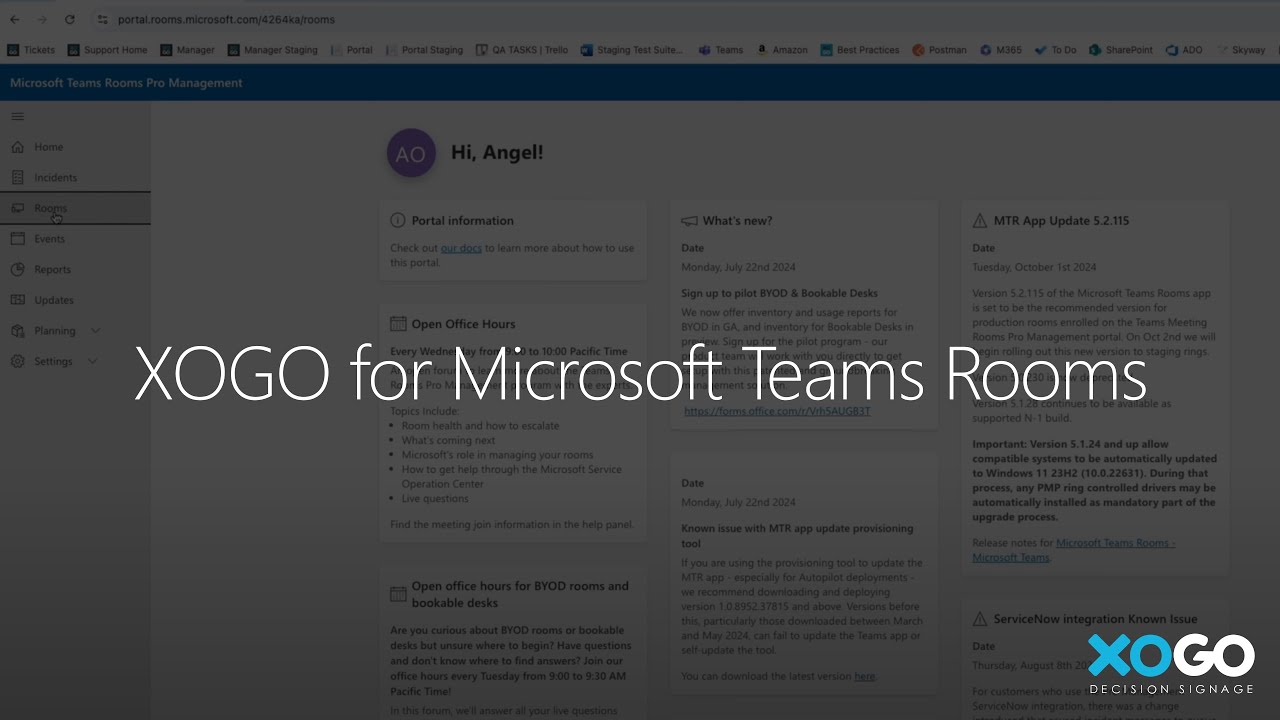The image size is (1280, 720).
Task: Collapse the sidebar with the hamburger icon
Action: (17, 117)
